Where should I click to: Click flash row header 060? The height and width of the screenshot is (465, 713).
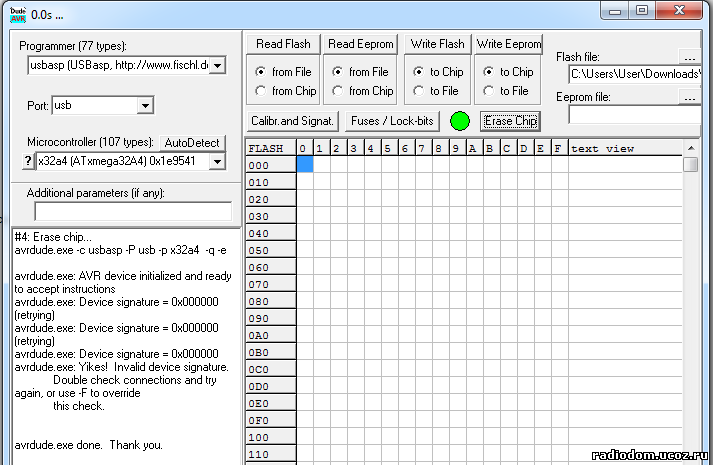(x=271, y=267)
